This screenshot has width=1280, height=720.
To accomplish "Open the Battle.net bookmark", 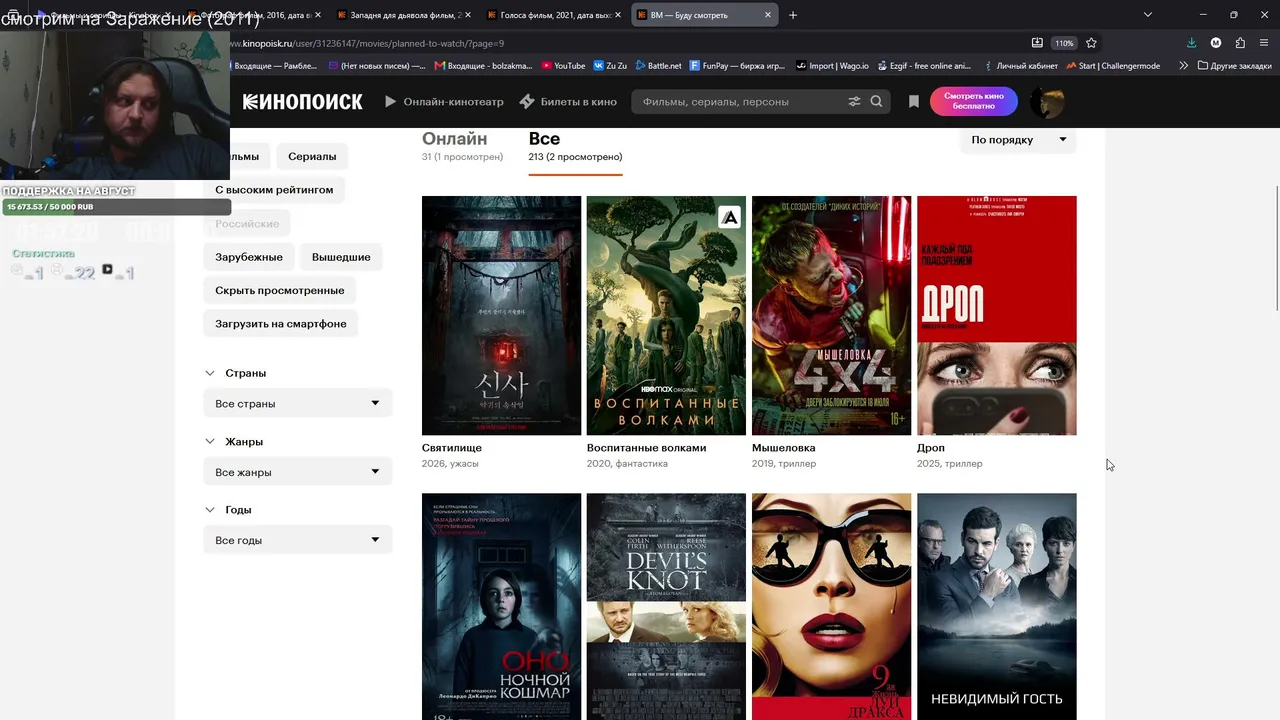I will [658, 66].
